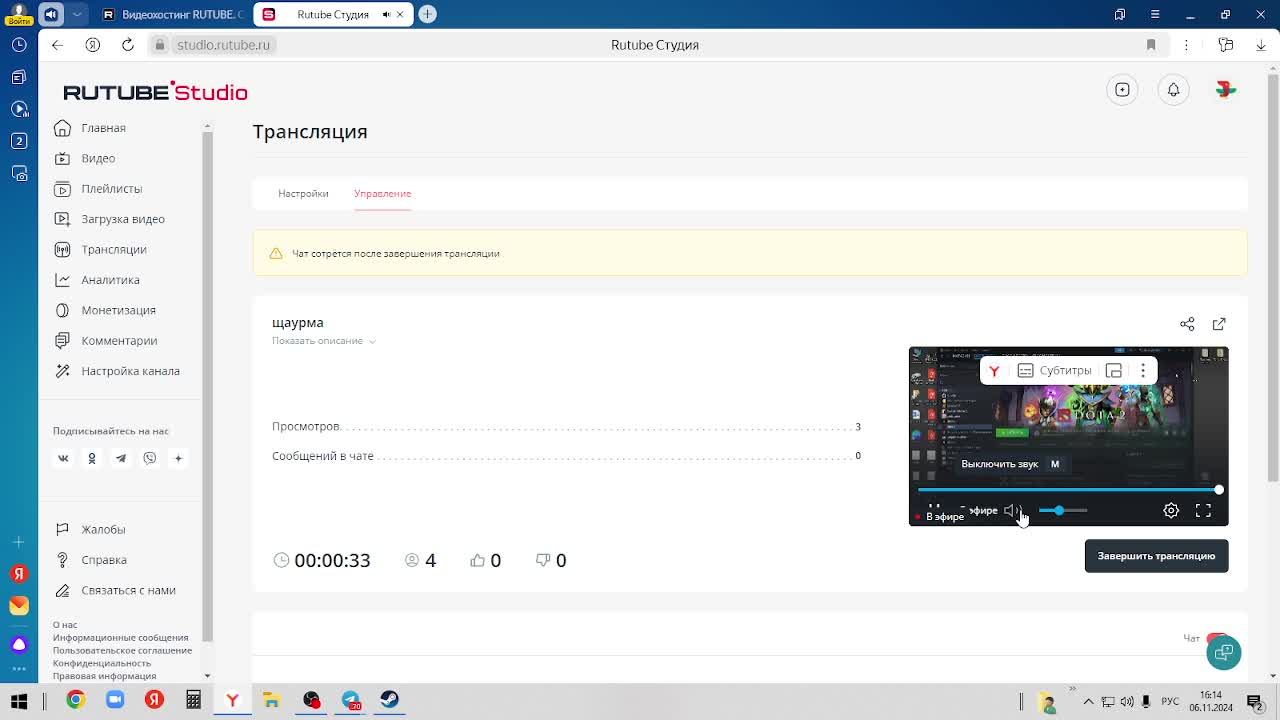1280x720 pixels.
Task: Reload the current page
Action: pos(128,45)
